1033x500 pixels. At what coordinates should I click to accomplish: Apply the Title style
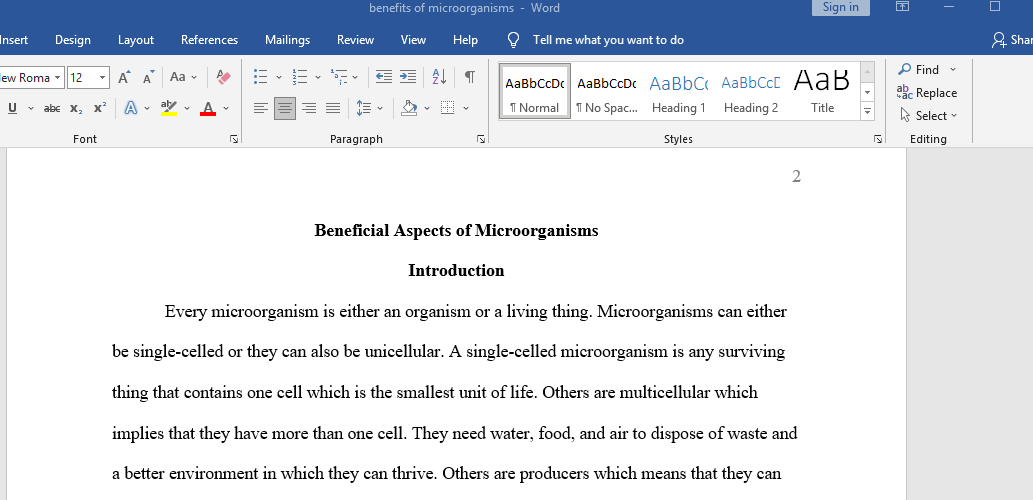point(822,92)
